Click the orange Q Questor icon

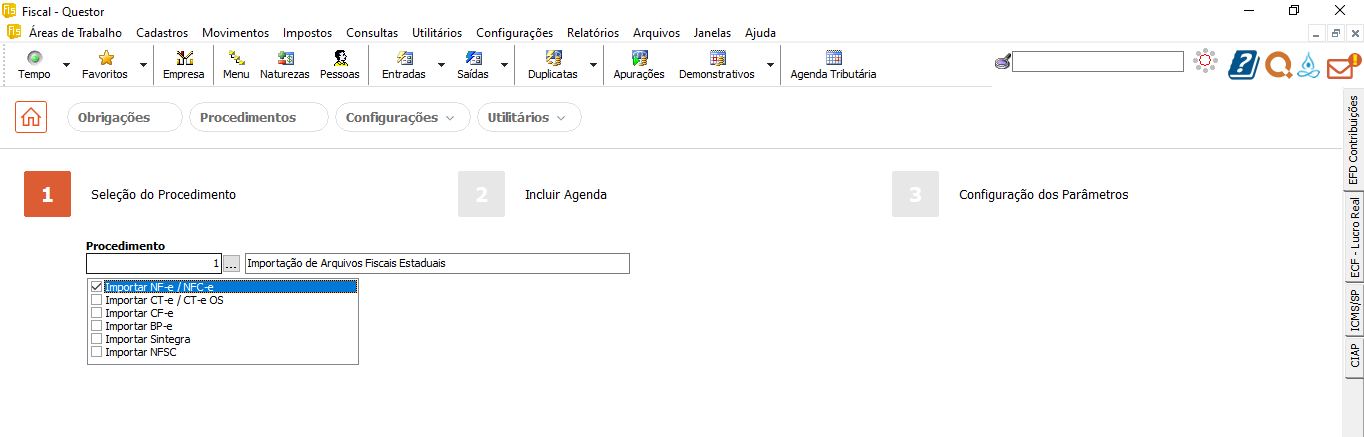[1278, 65]
